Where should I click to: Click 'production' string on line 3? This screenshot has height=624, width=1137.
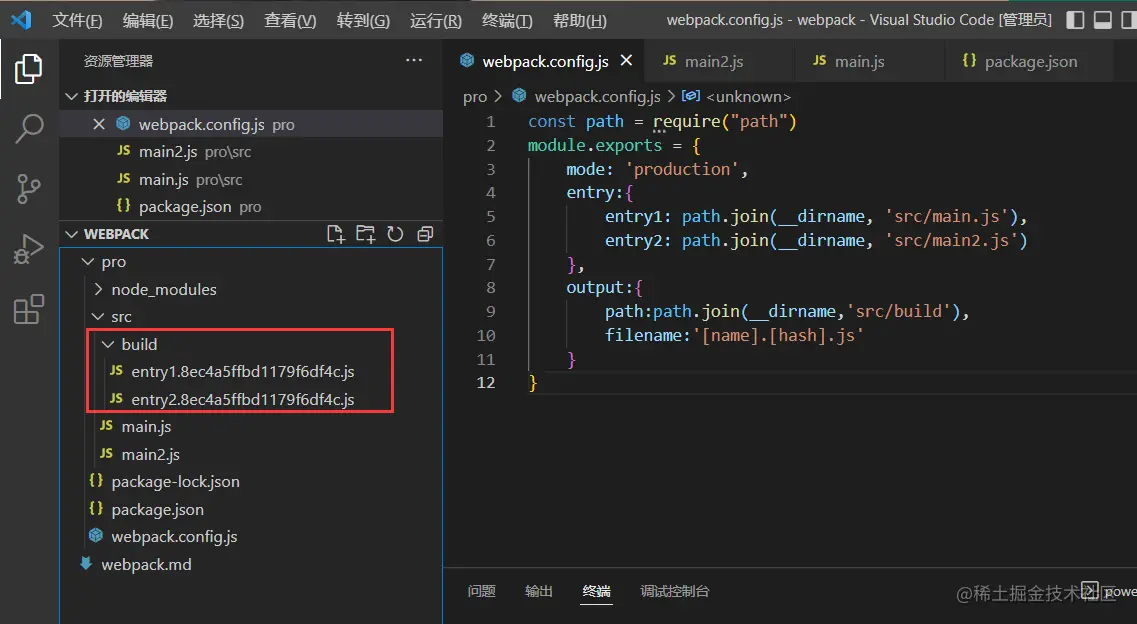click(682, 169)
